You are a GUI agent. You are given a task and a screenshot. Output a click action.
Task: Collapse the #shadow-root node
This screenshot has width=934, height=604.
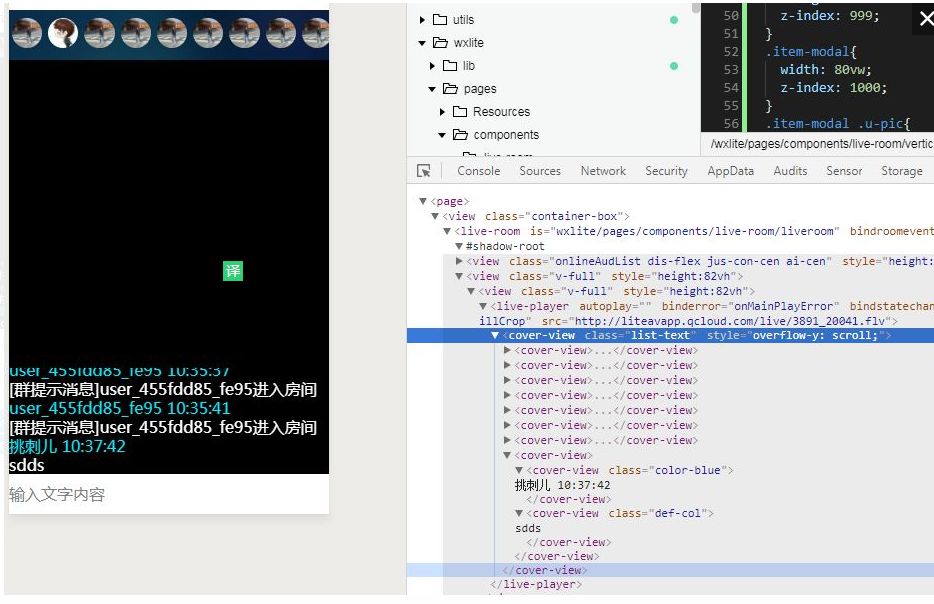pyautogui.click(x=459, y=246)
